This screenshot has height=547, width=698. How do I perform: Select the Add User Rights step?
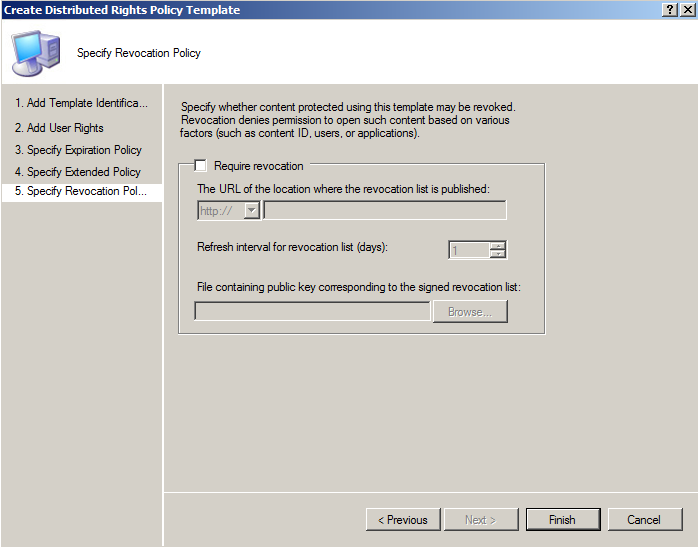[59, 128]
